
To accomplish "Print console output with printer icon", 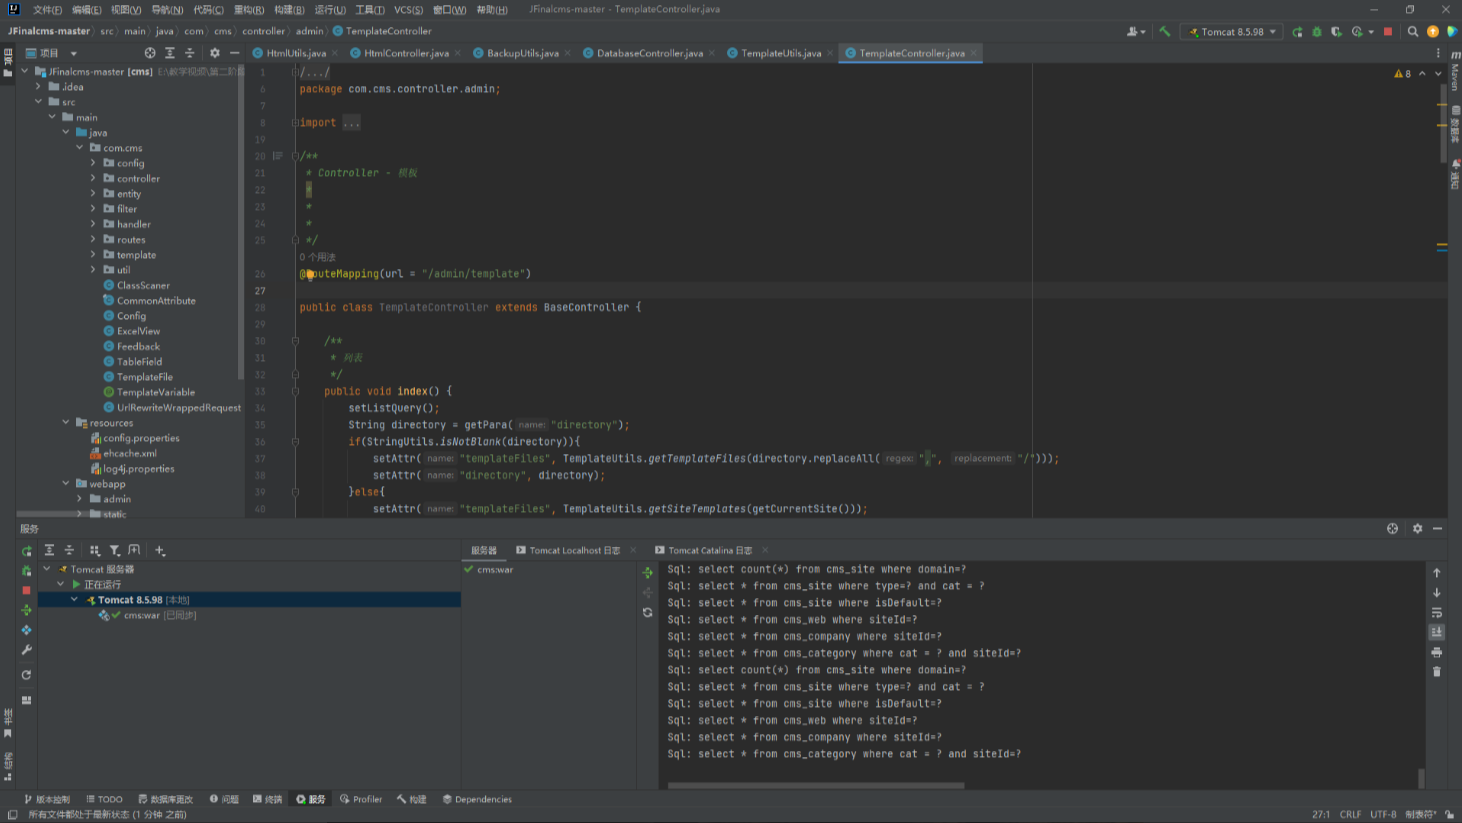I will 1437,652.
